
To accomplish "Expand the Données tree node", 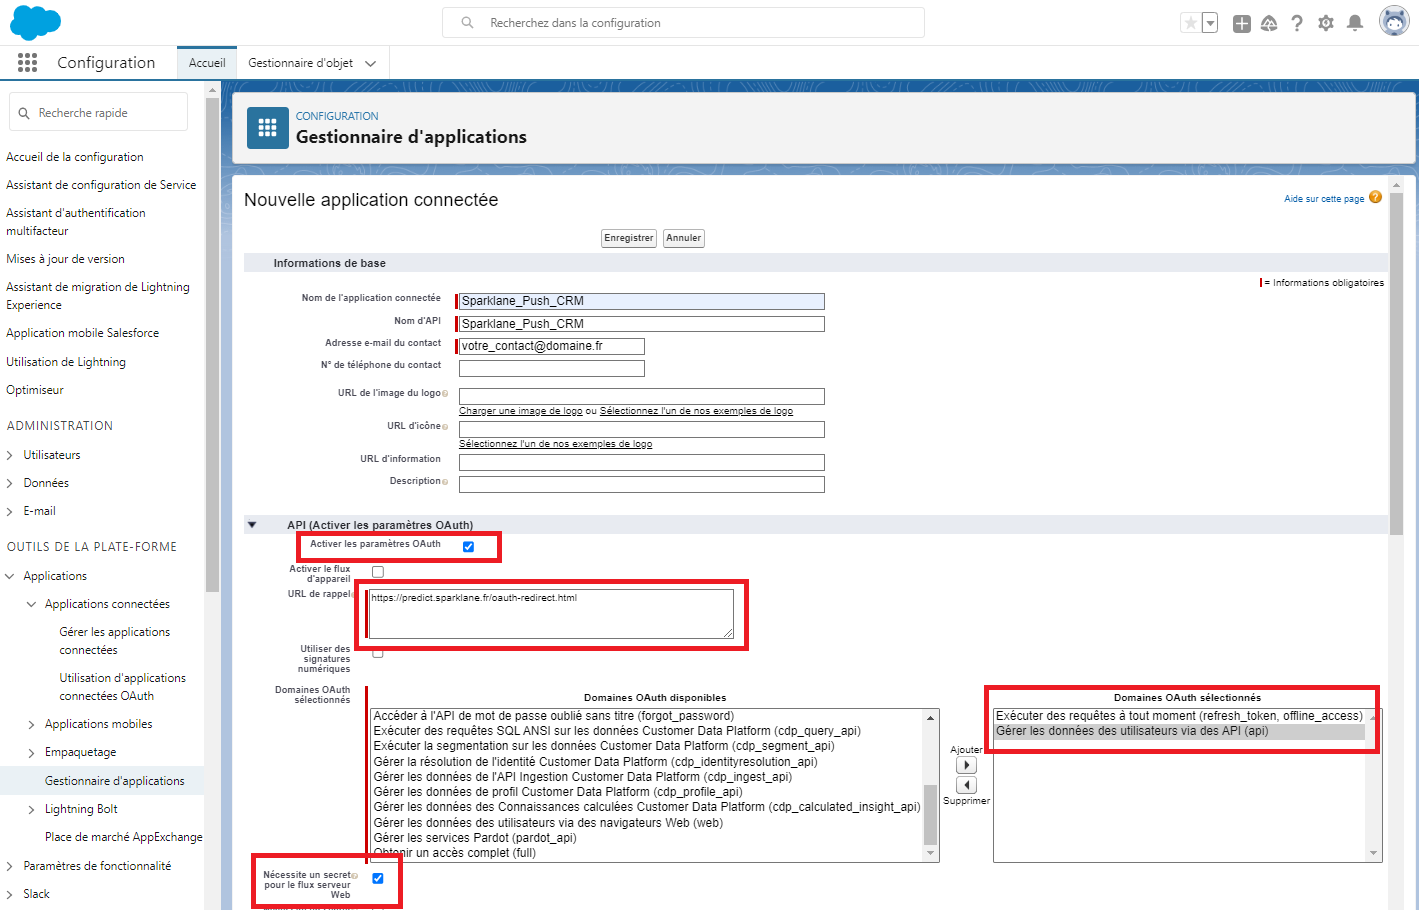I will 10,483.
